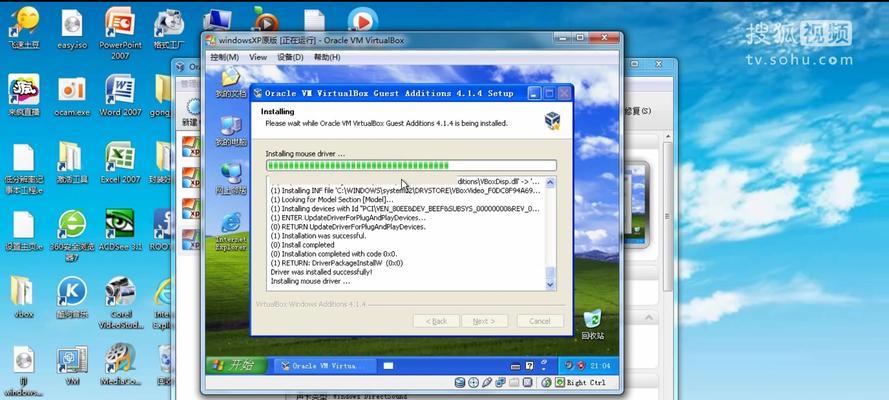The height and width of the screenshot is (400, 889).
Task: Open MediaCo... film reel shortcut on desktop
Action: point(120,365)
